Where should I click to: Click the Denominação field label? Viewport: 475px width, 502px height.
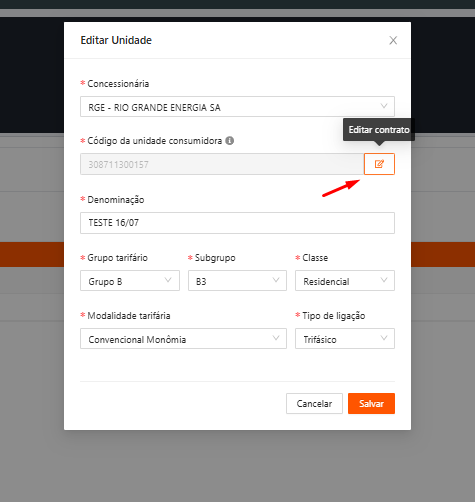pos(116,200)
